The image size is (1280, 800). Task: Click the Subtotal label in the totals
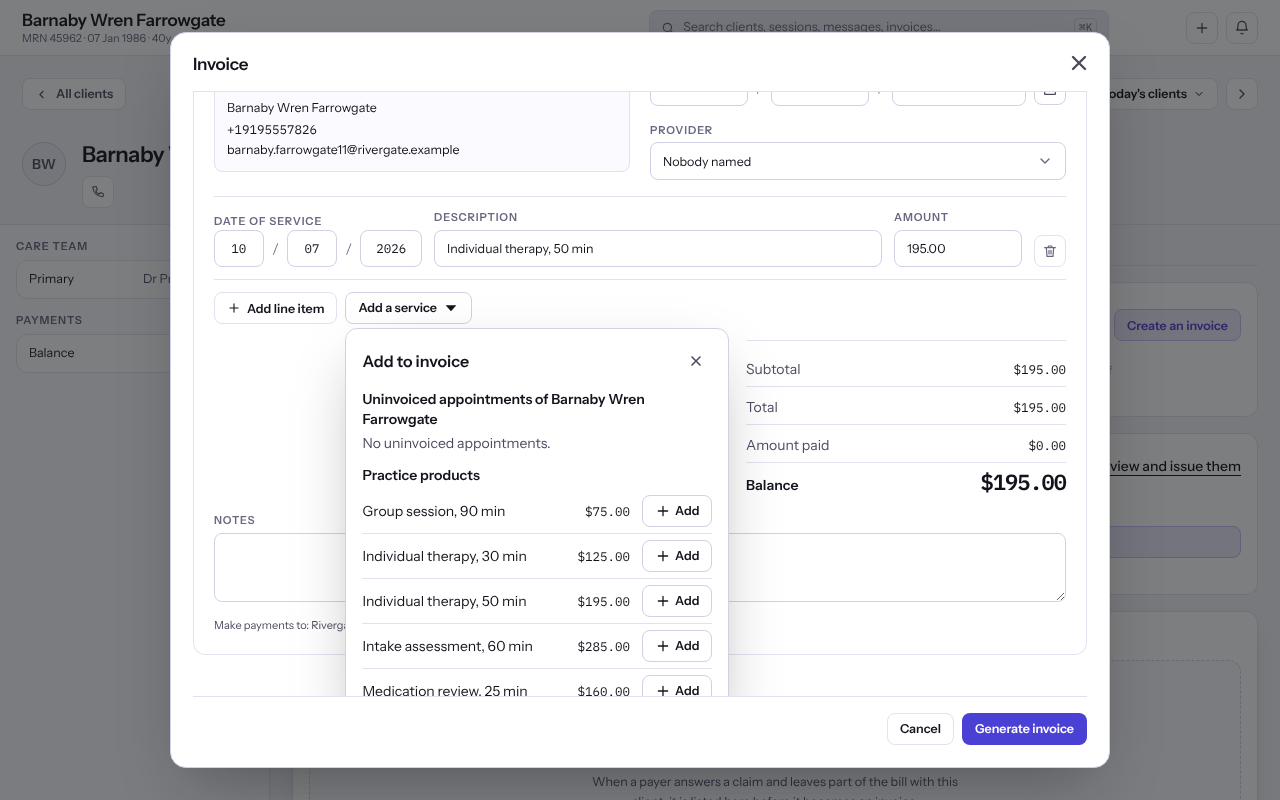[773, 369]
